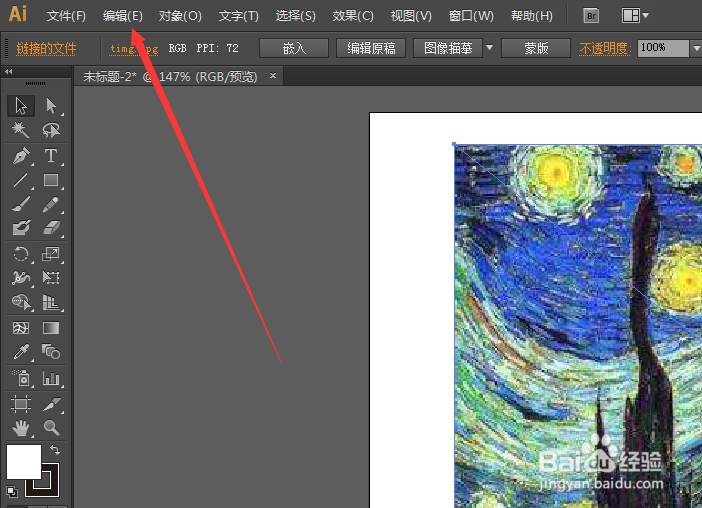Open the 选择(S) menu
This screenshot has width=702, height=508.
tap(295, 16)
